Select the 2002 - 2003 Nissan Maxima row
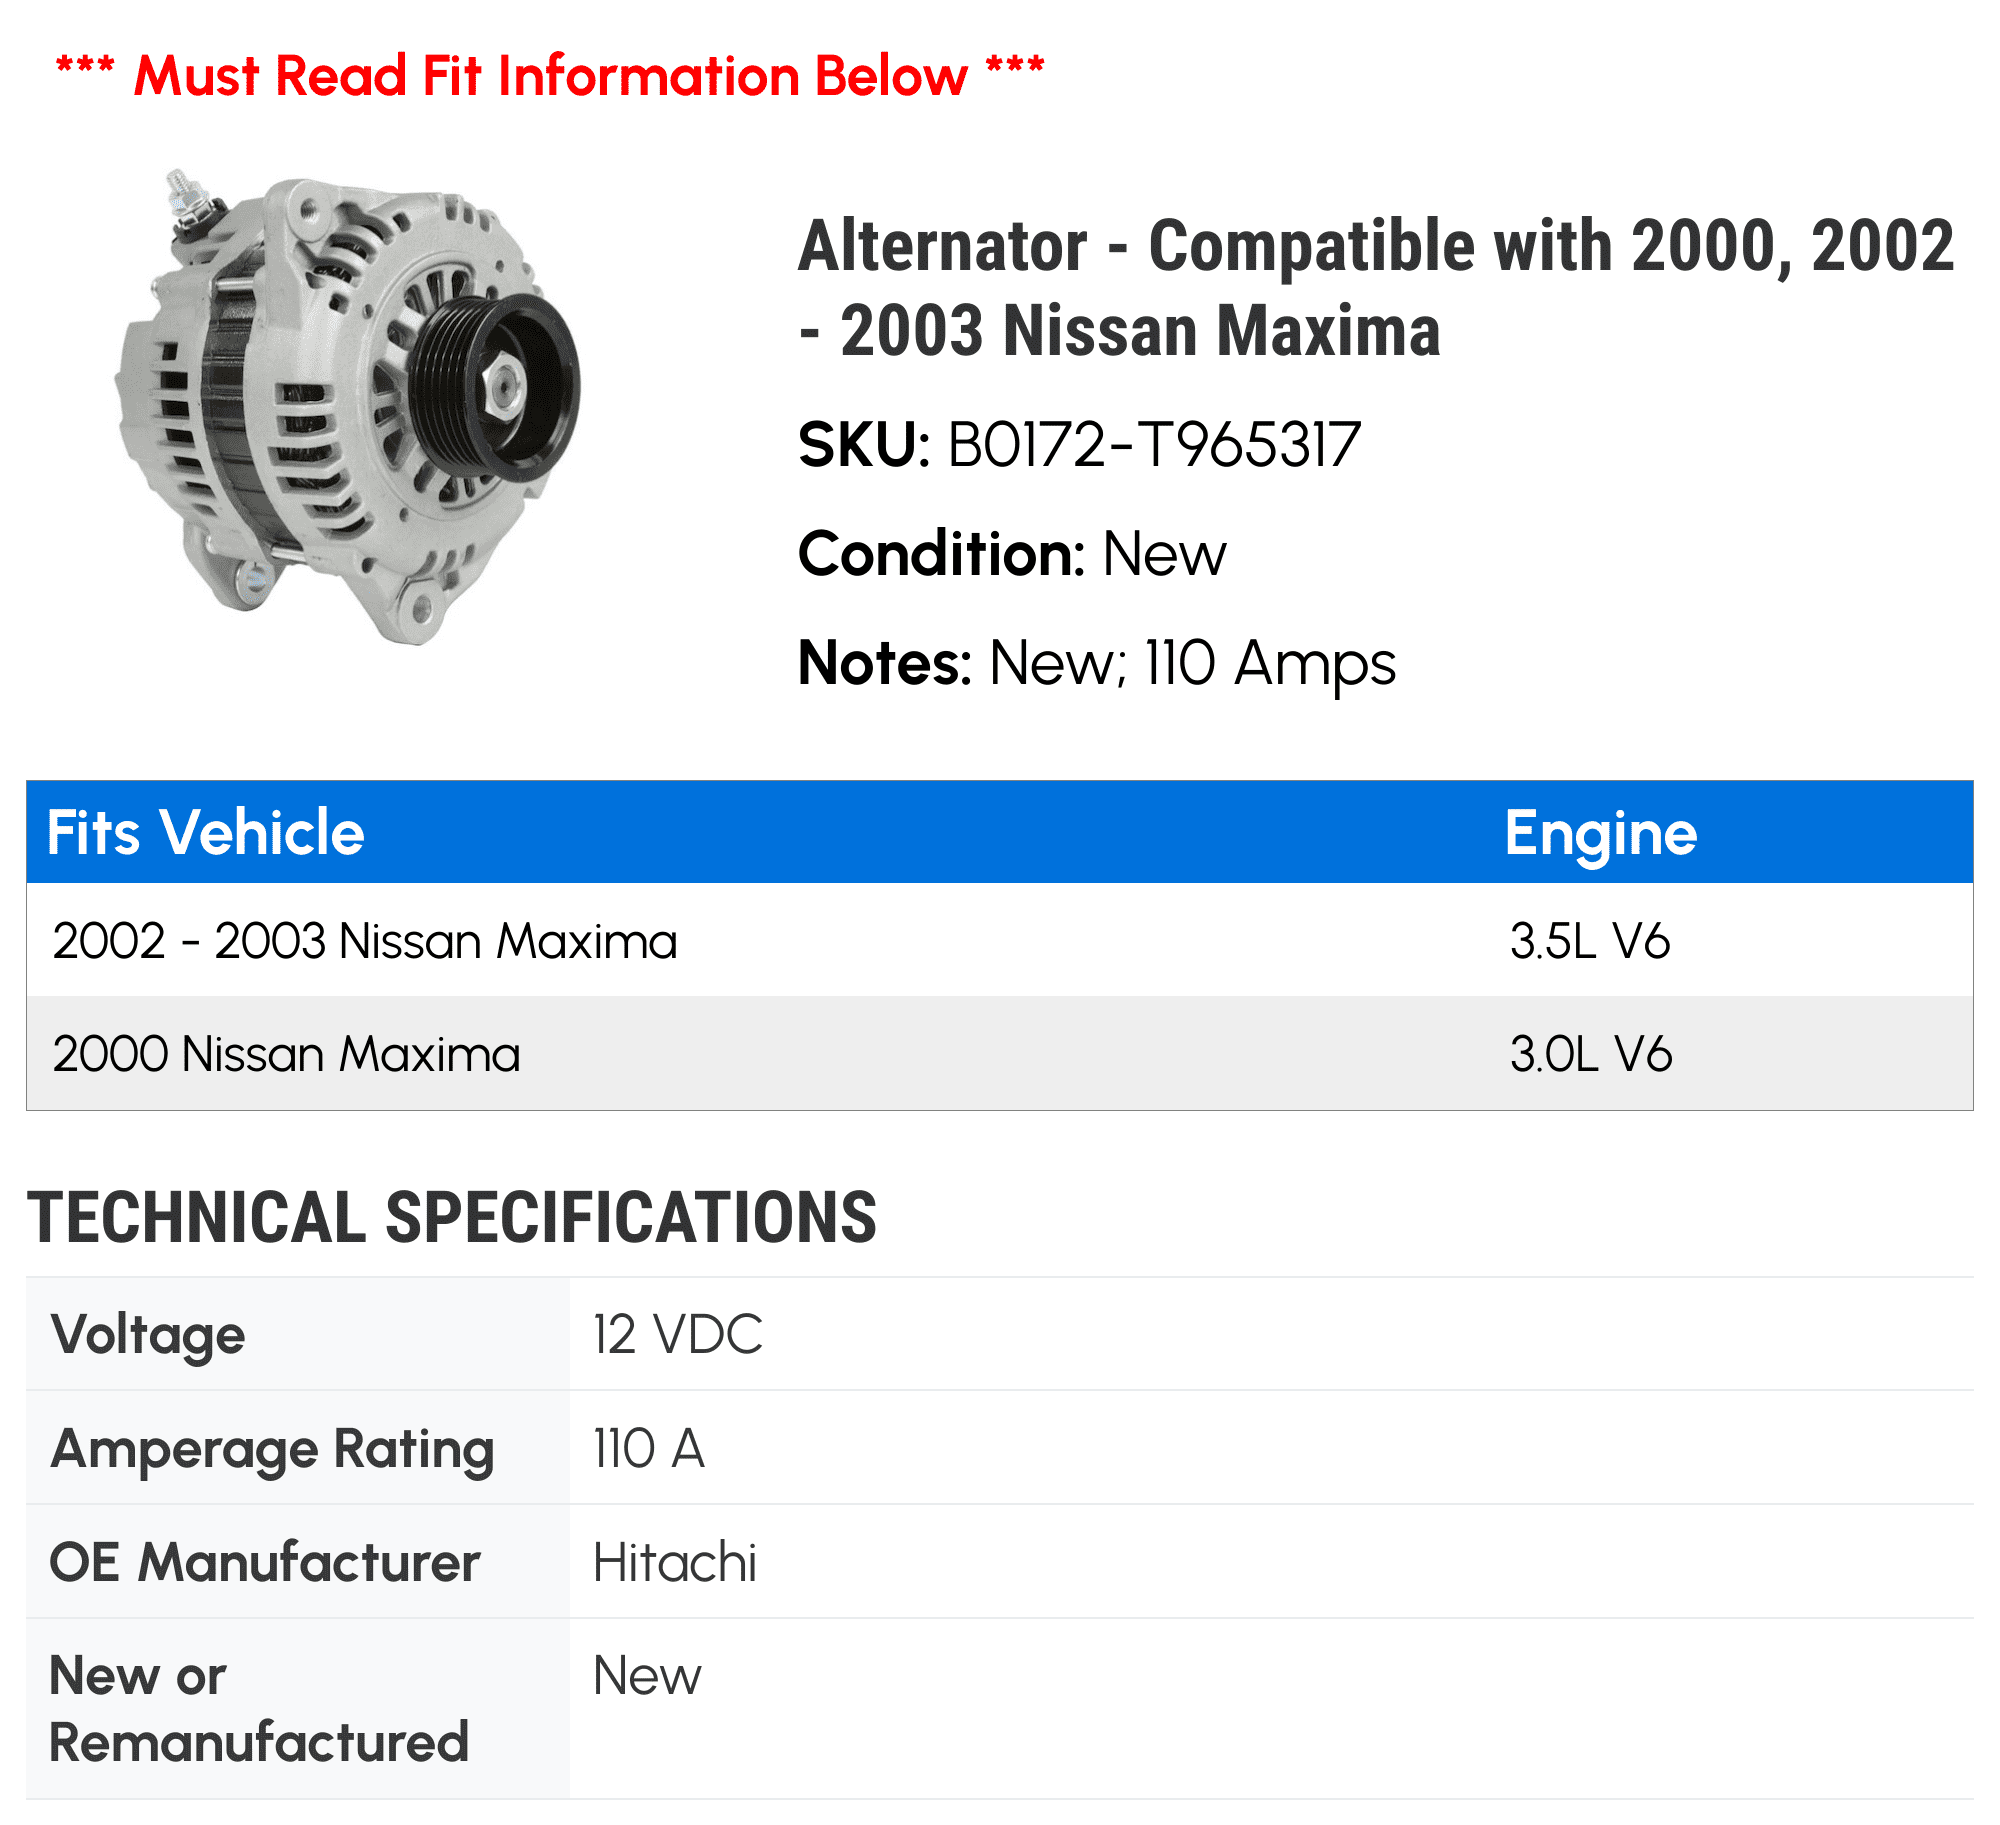 [x=365, y=941]
